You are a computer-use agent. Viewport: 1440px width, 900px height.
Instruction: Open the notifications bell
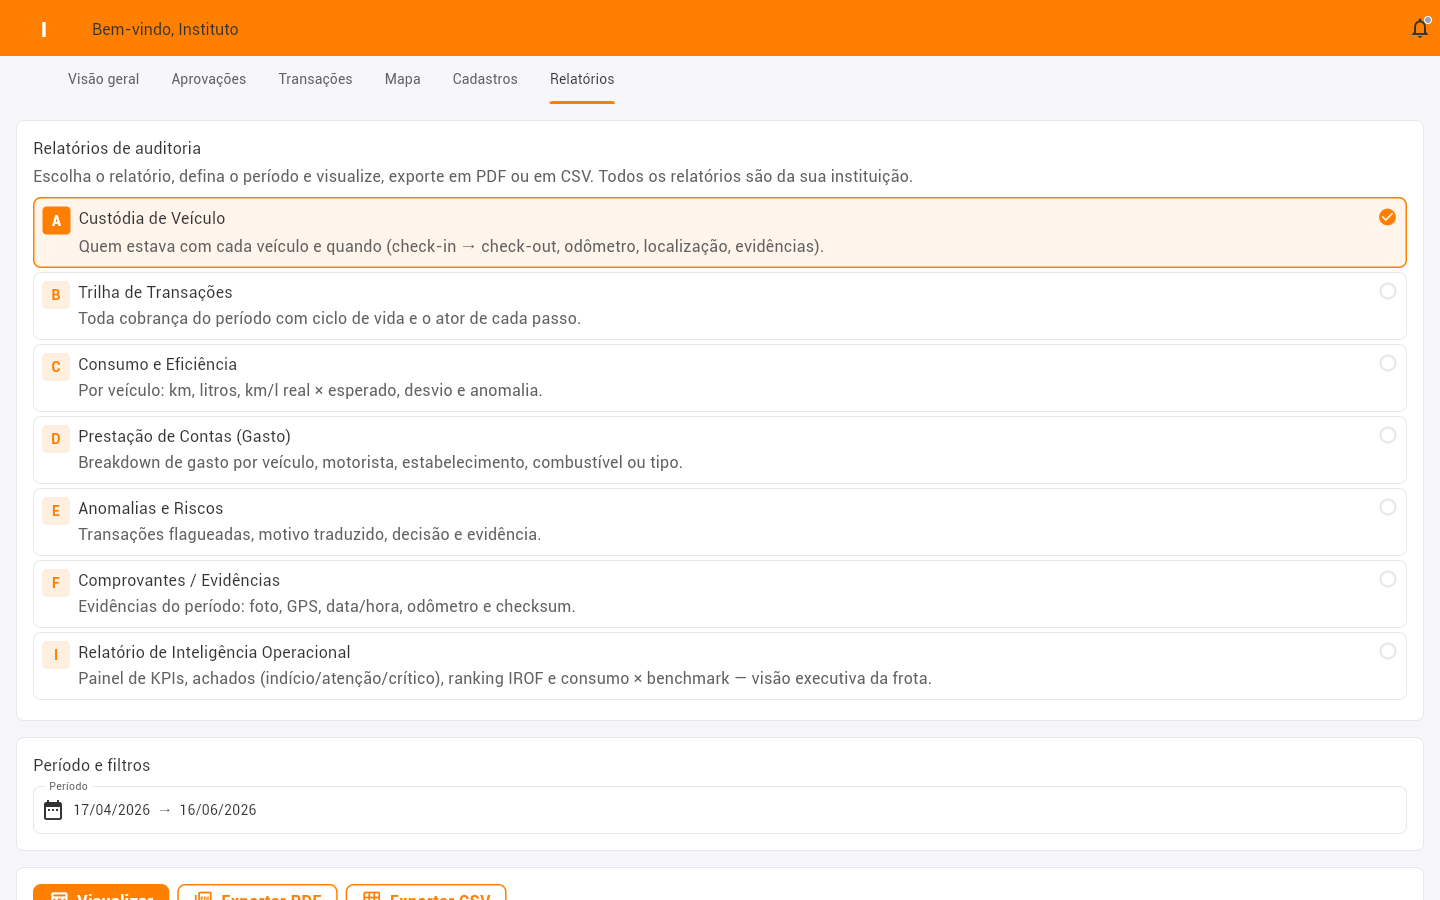tap(1419, 29)
